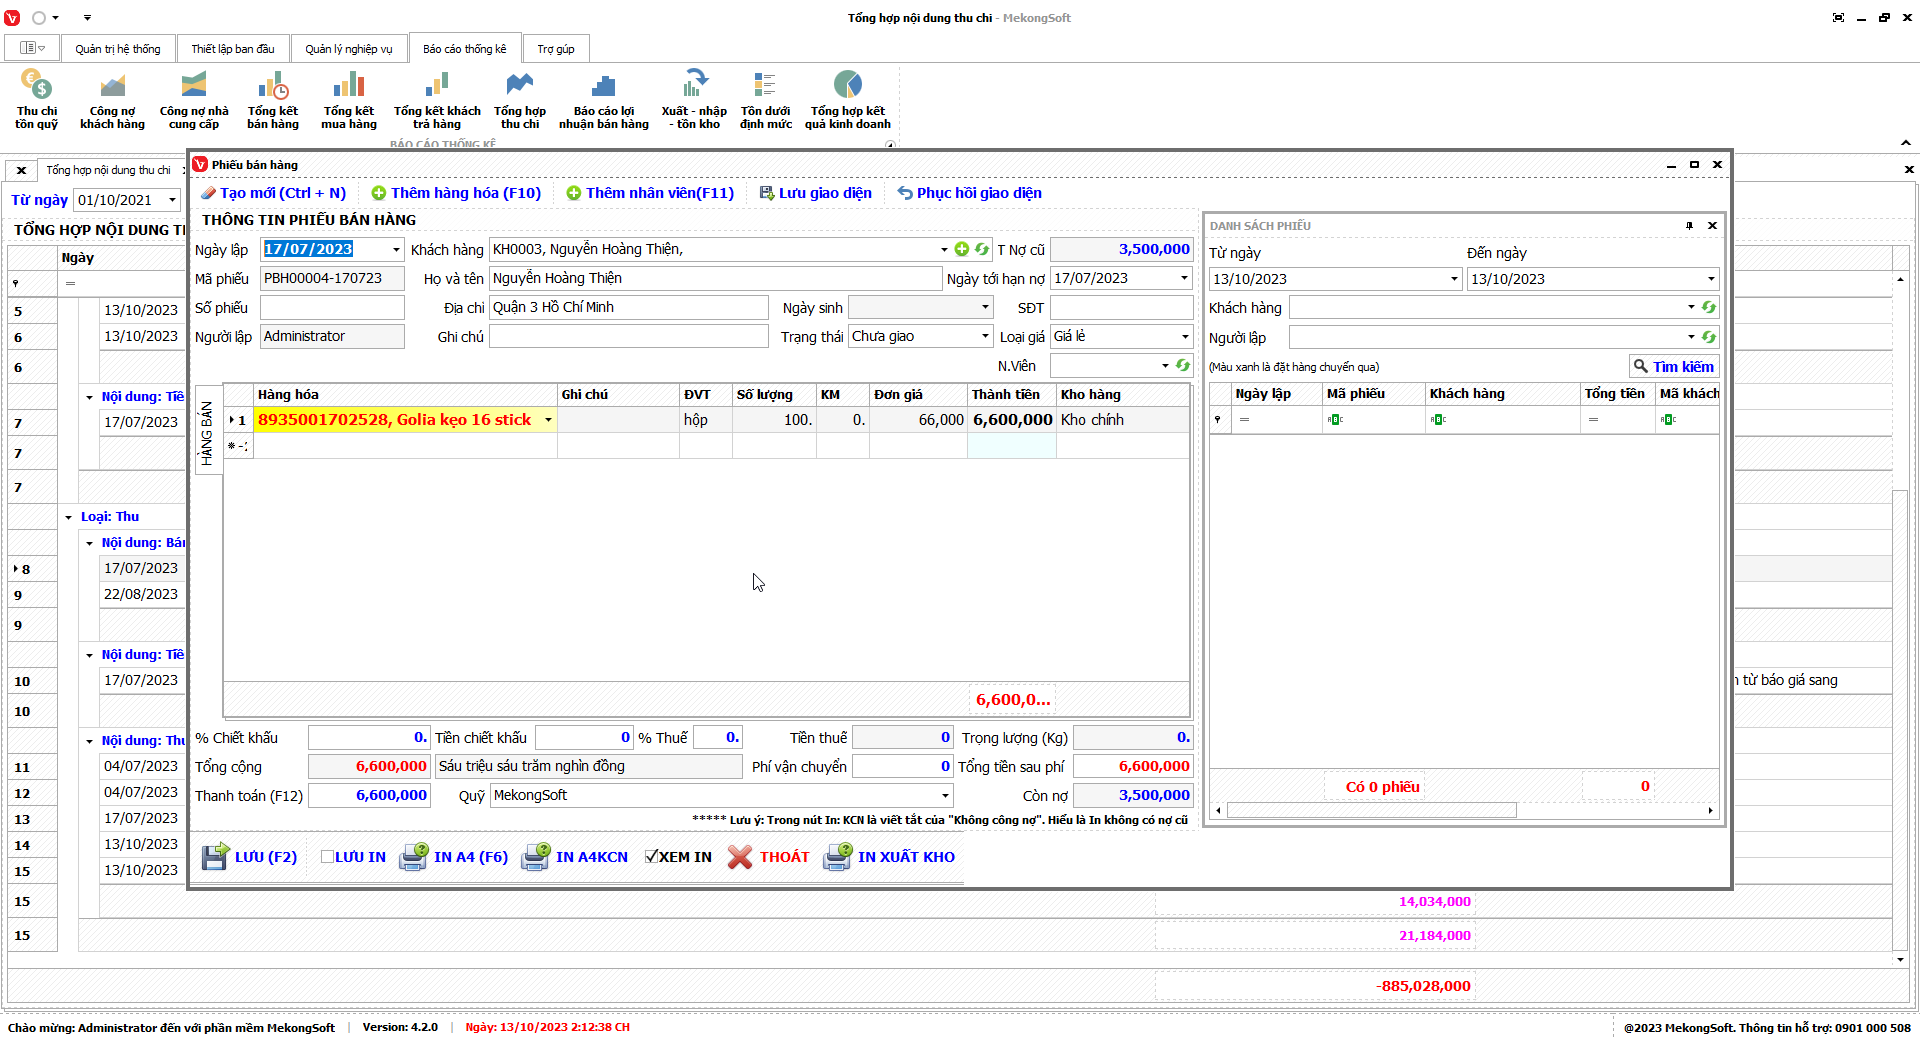Enable the LƯU IN checkbox

point(327,857)
